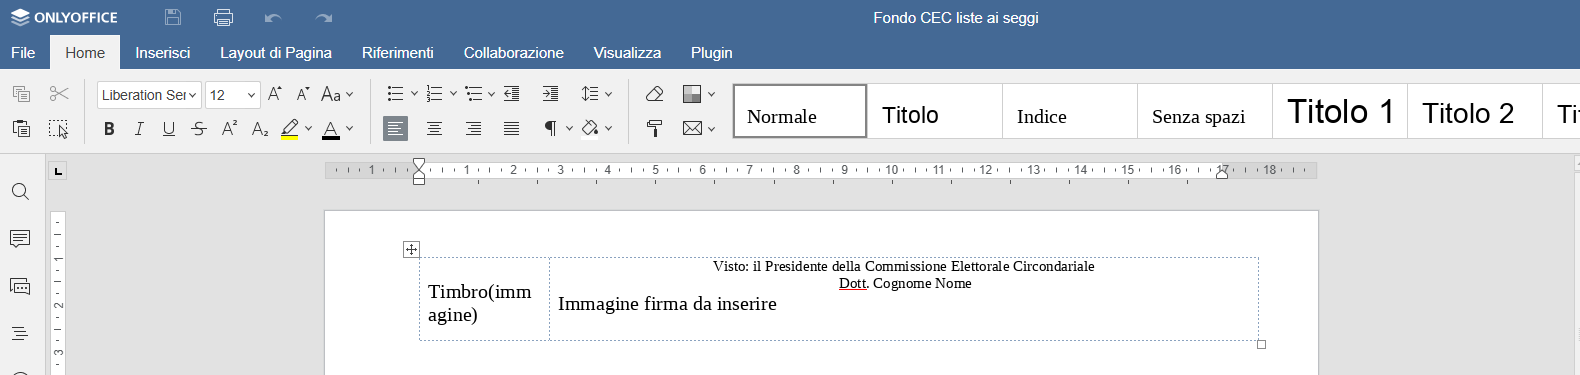The height and width of the screenshot is (375, 1580).
Task: Apply the black font color
Action: pyautogui.click(x=331, y=128)
